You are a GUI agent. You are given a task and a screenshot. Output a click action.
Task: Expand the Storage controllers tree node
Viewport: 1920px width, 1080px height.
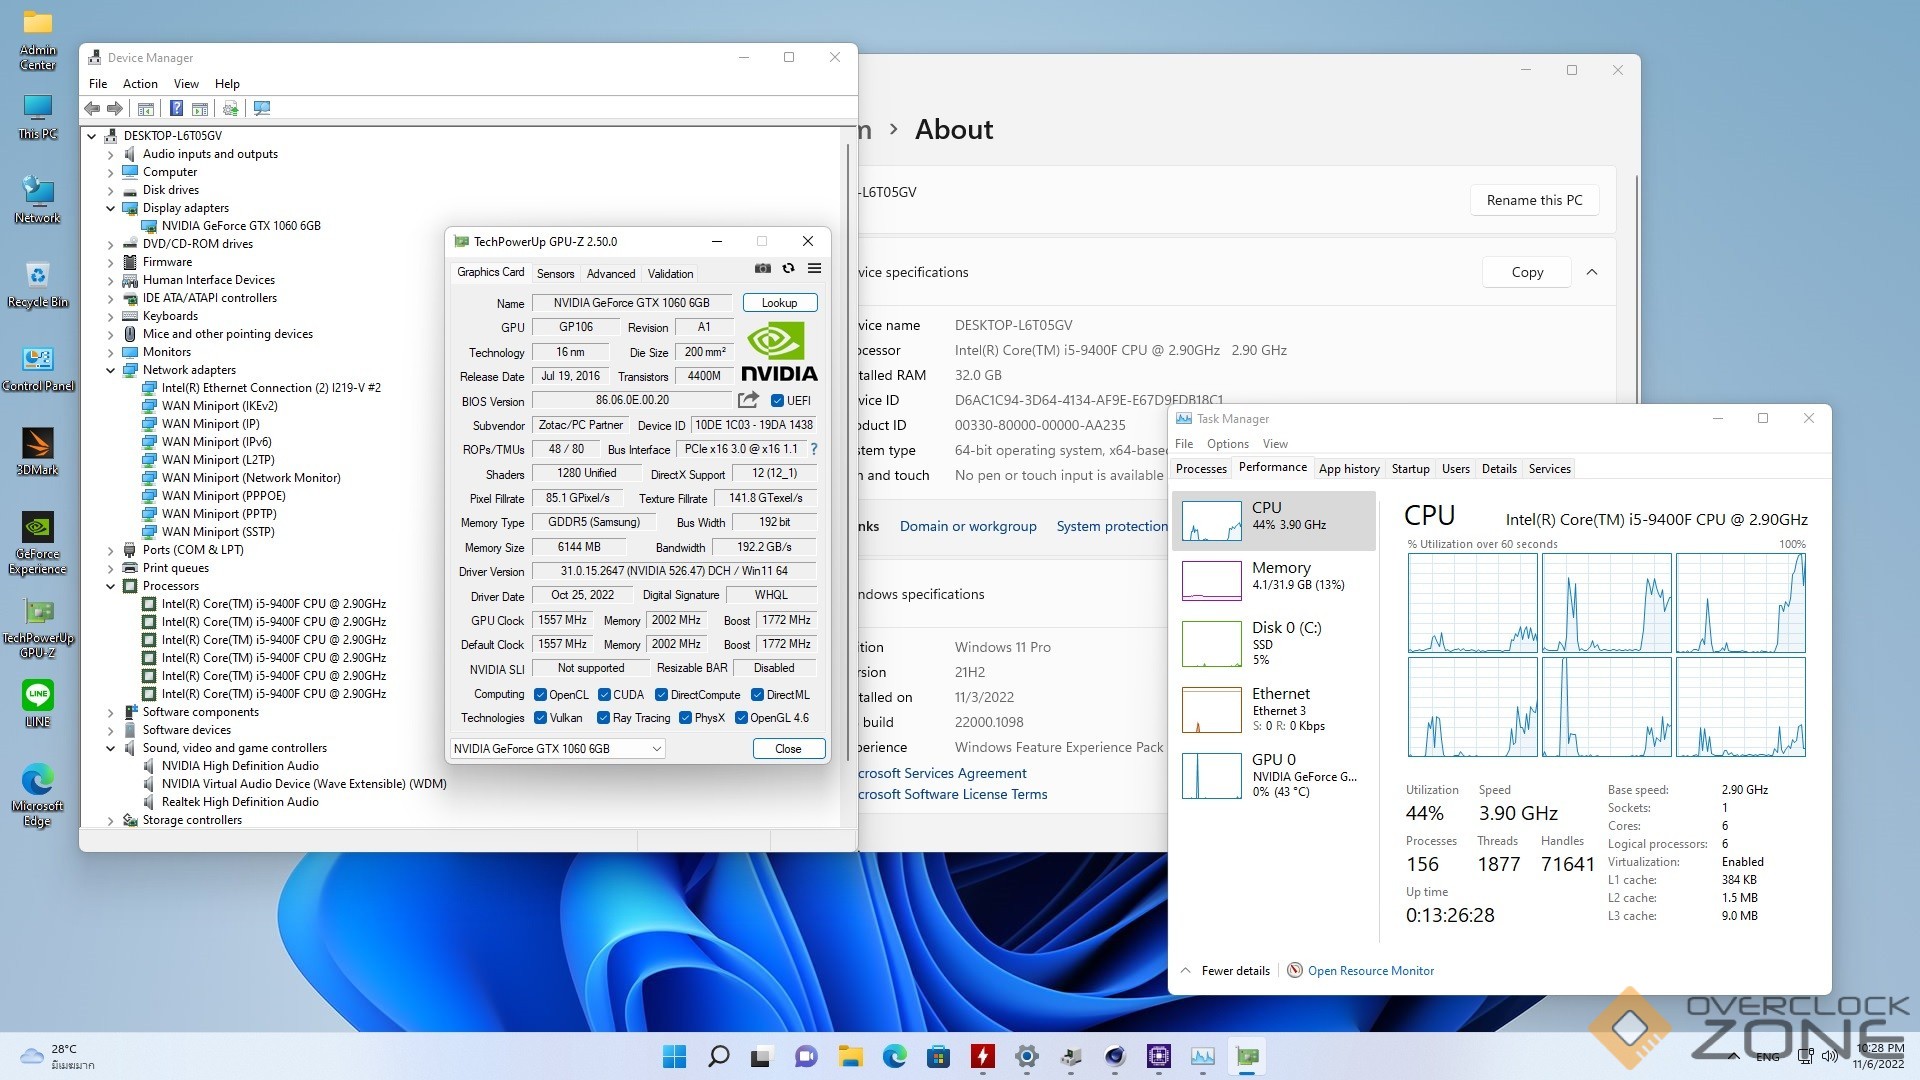110,820
